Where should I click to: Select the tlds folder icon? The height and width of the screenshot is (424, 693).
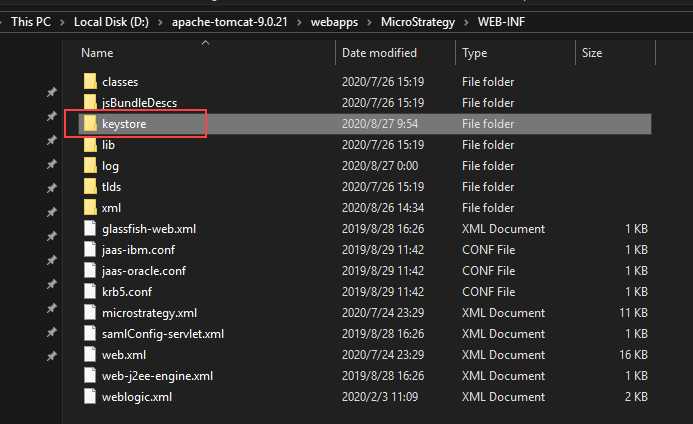[89, 186]
